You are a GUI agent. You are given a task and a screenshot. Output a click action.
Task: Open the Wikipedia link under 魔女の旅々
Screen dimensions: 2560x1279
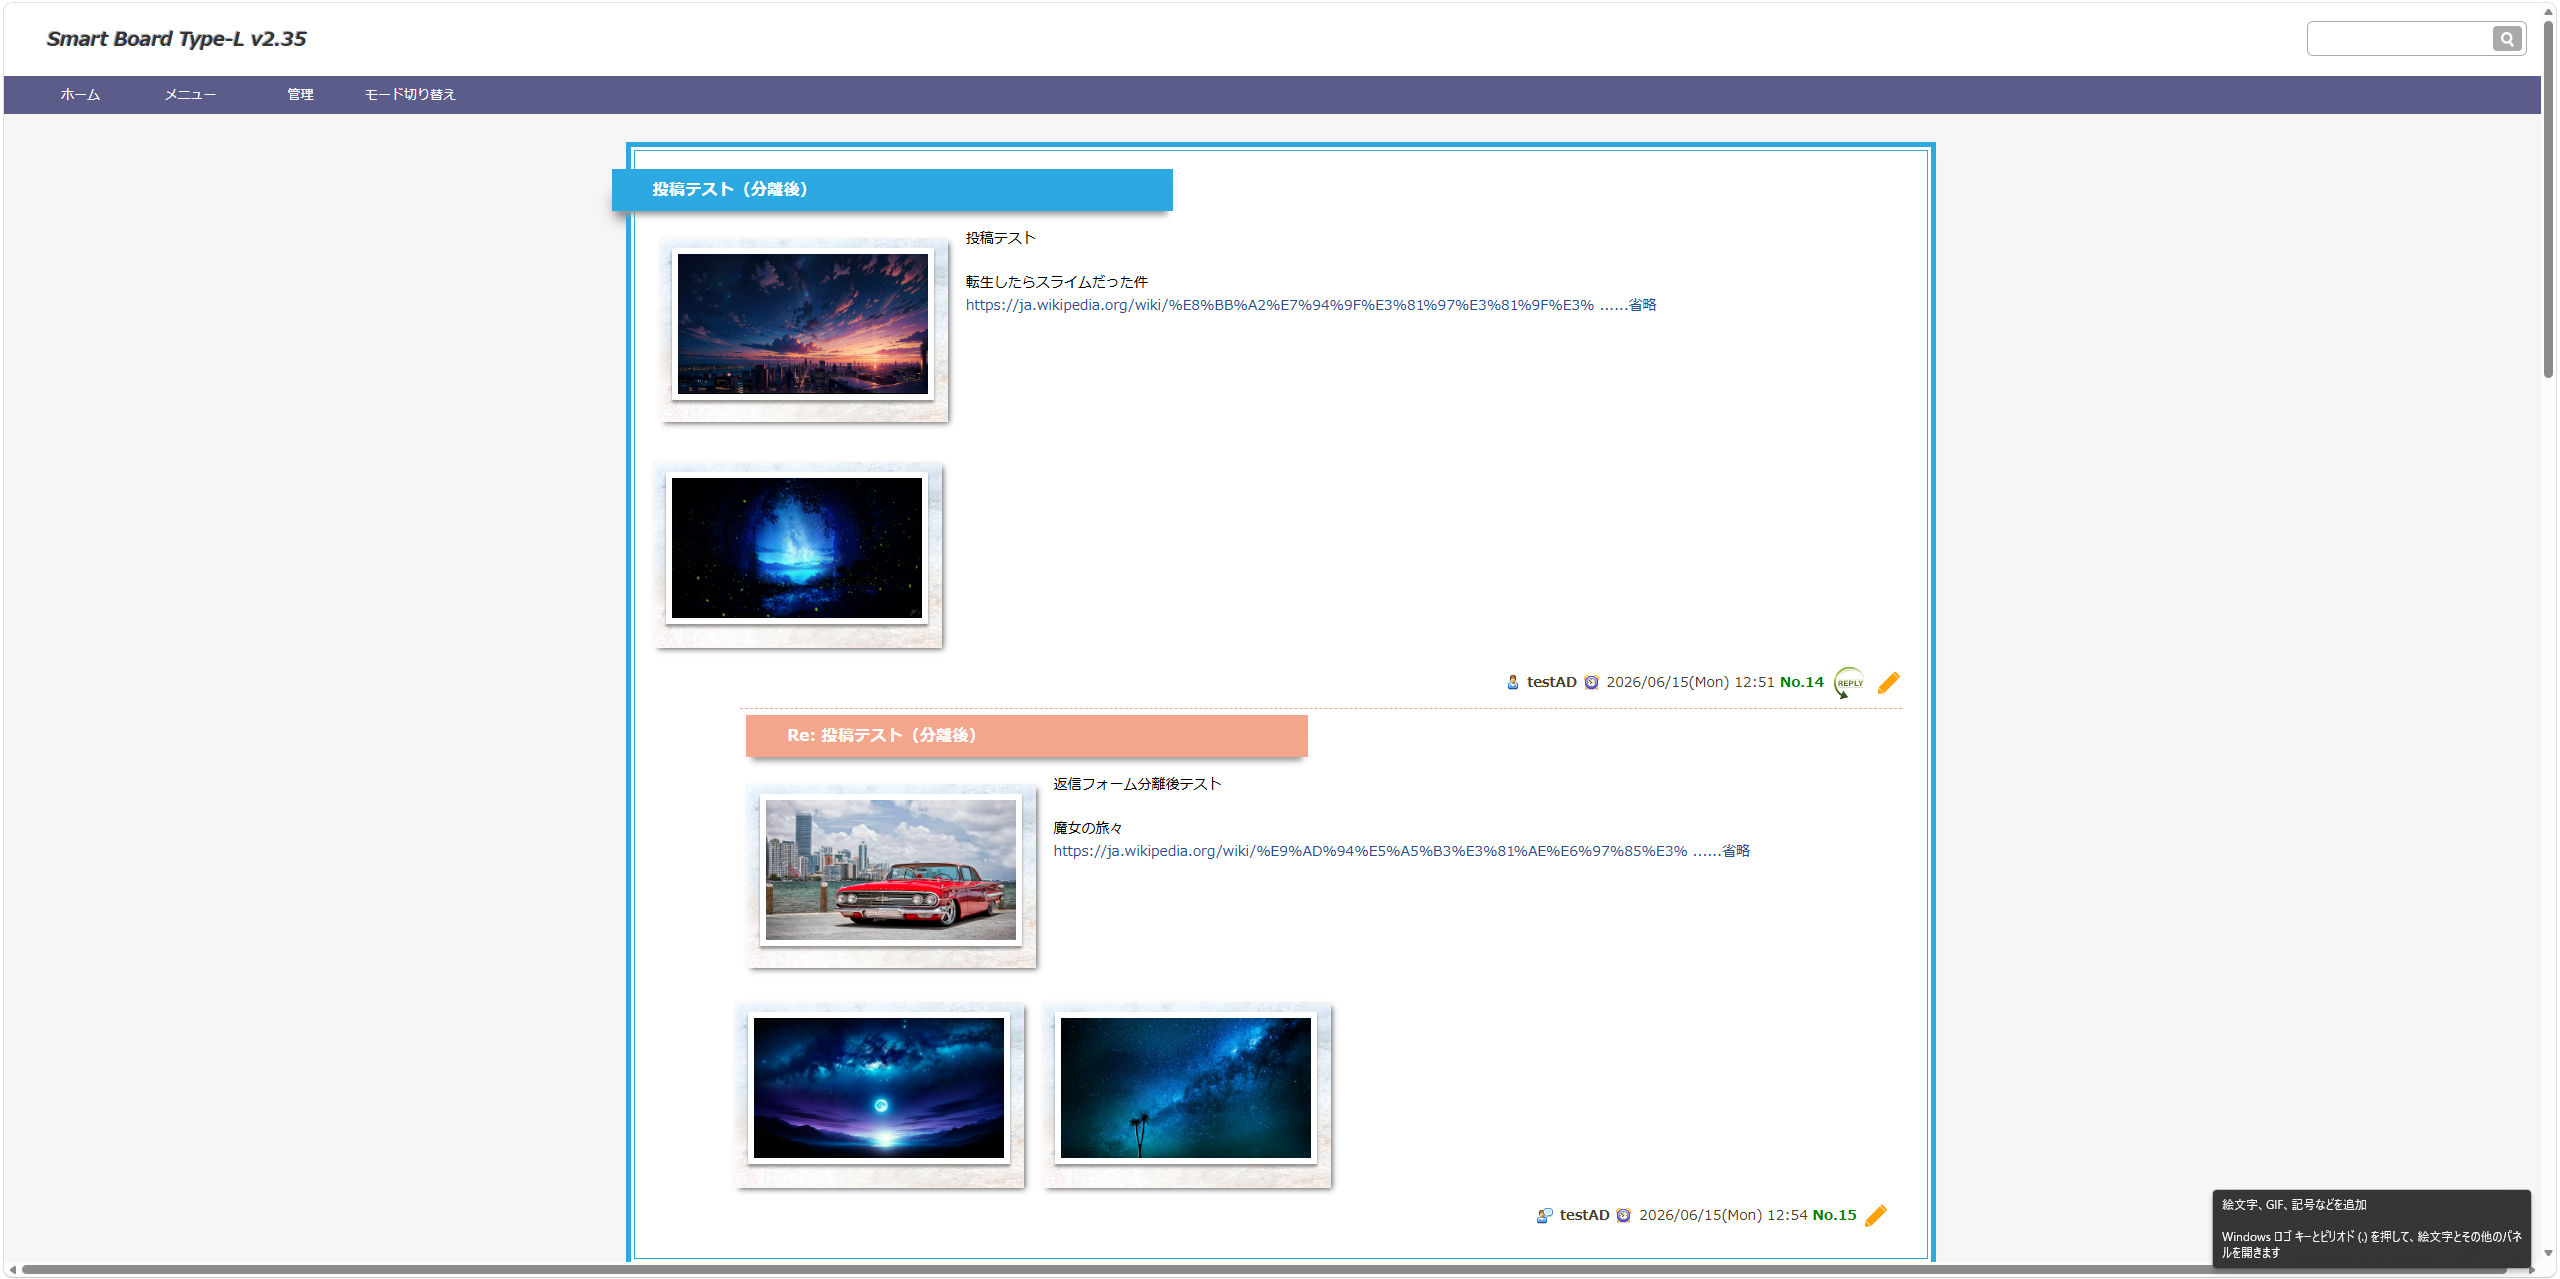pos(1401,851)
